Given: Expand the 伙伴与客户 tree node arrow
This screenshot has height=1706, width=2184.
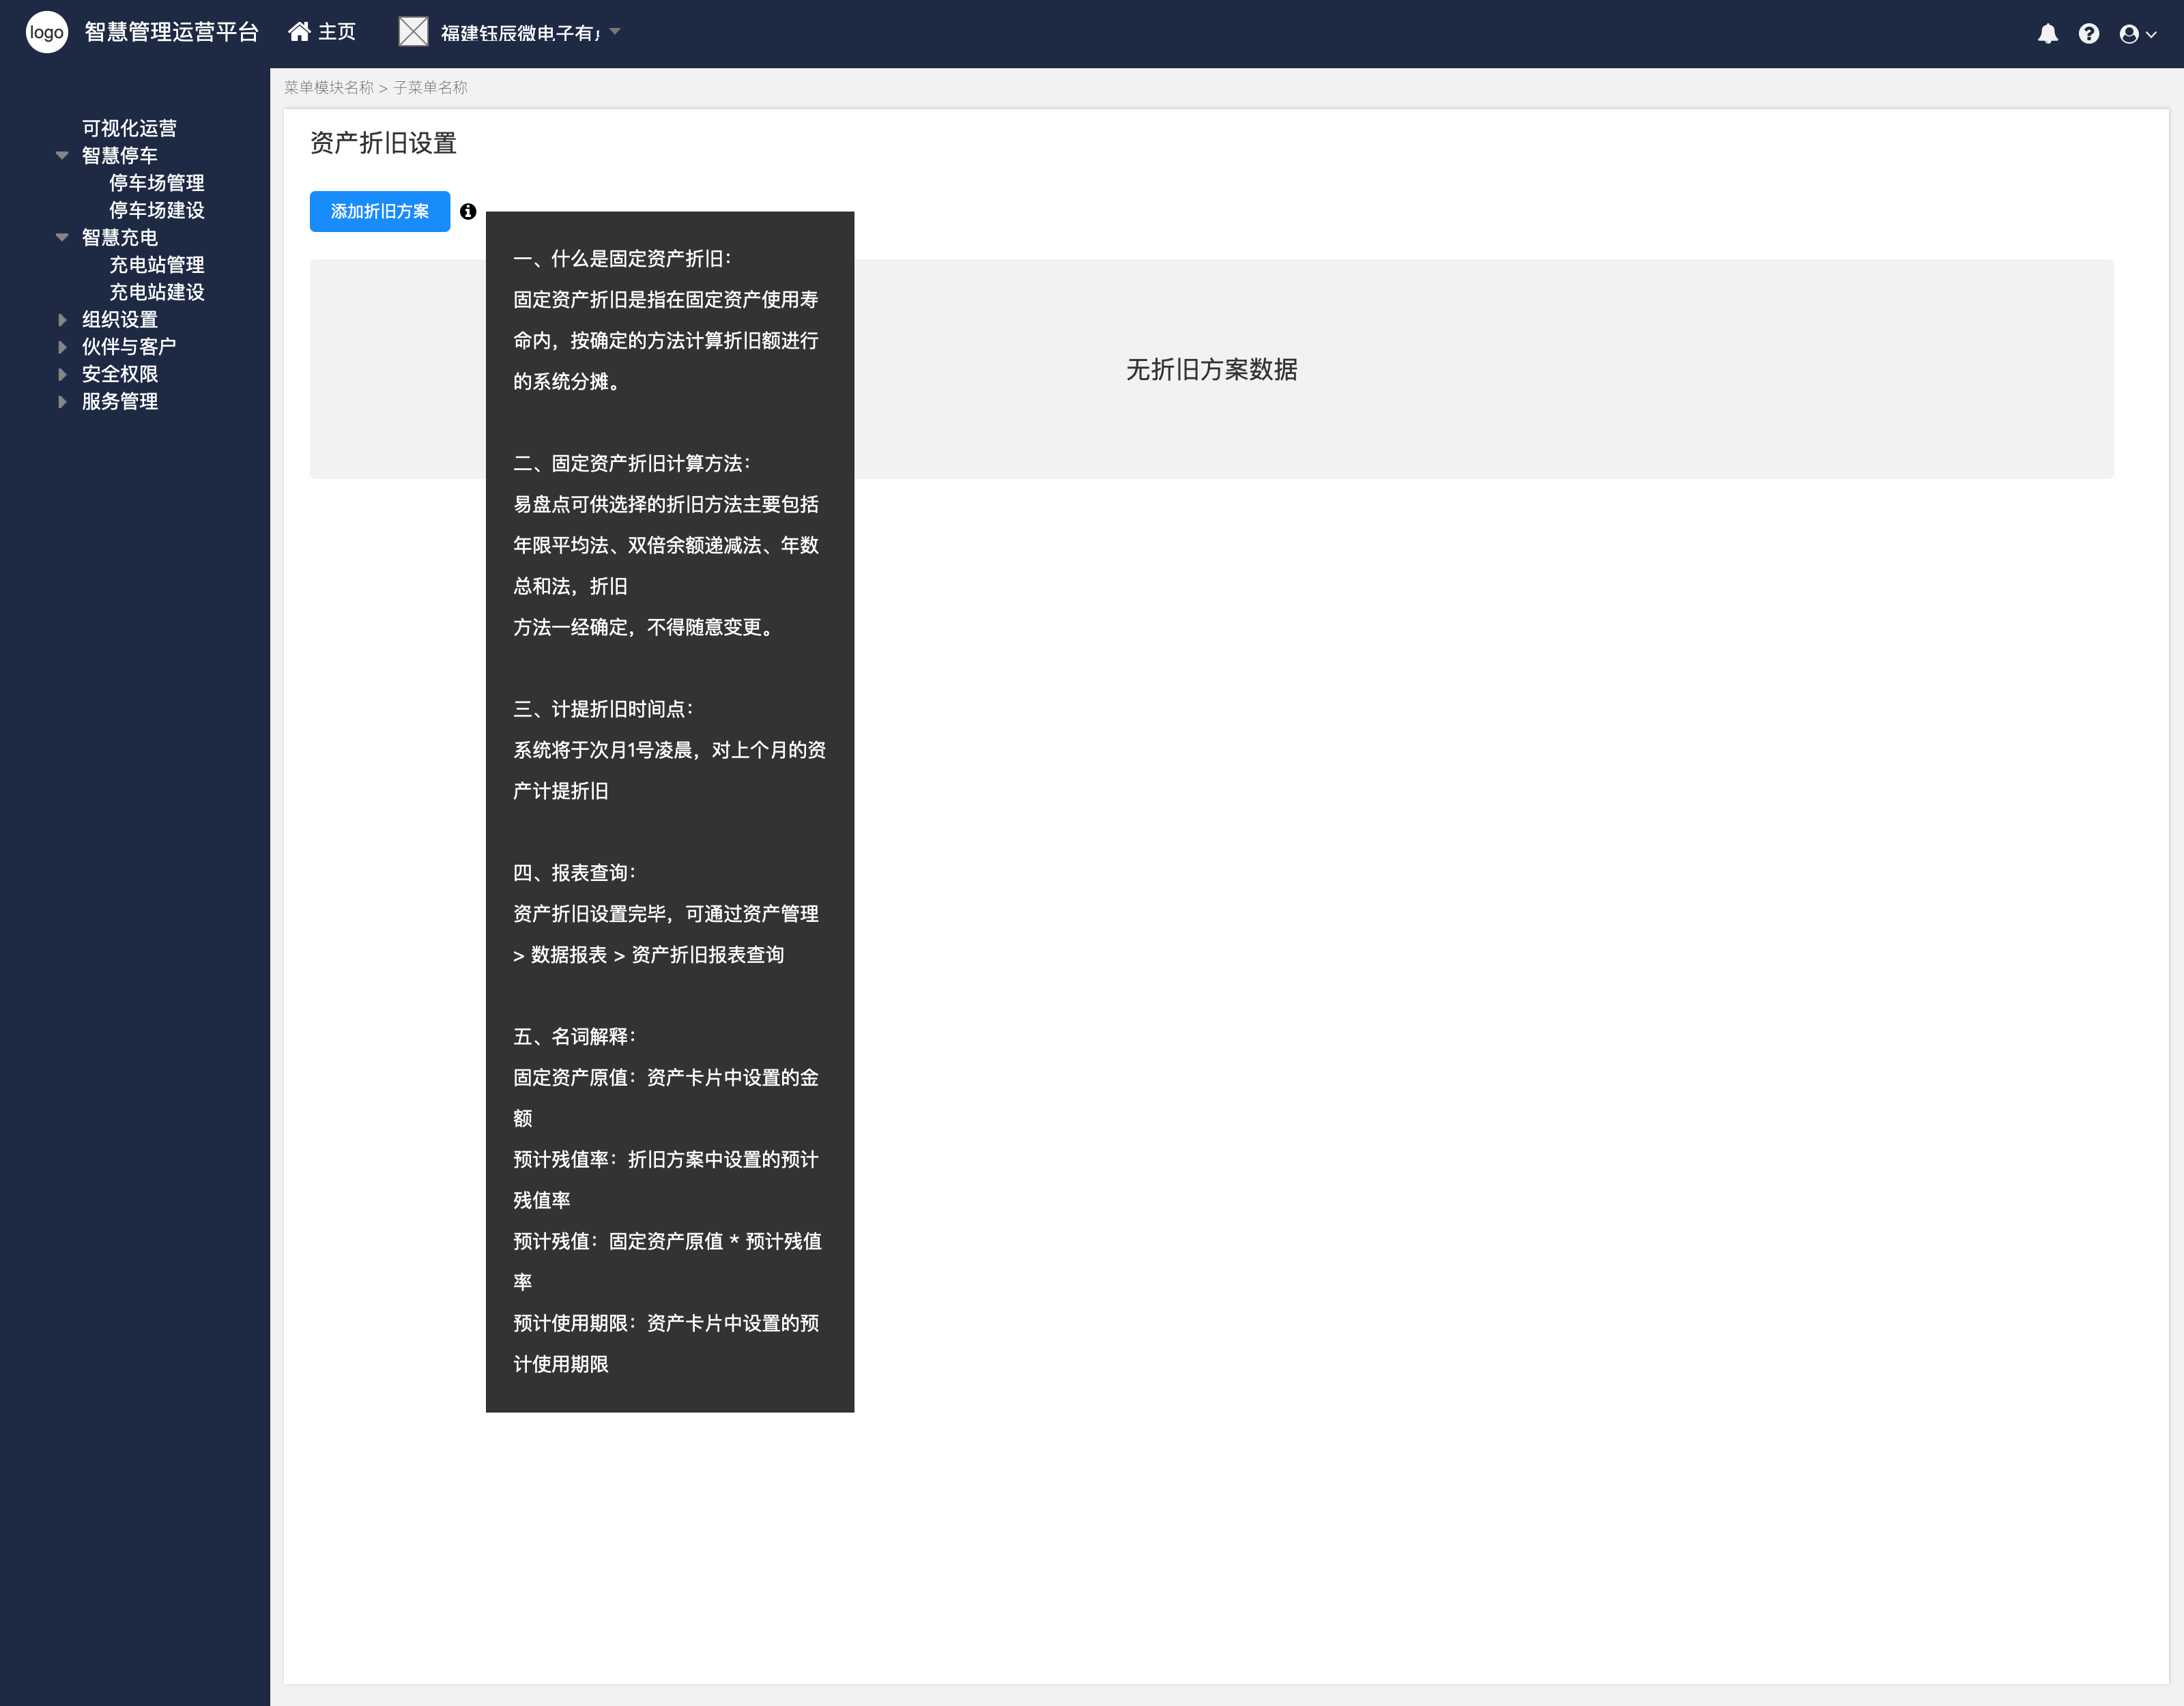Looking at the screenshot, I should (62, 347).
